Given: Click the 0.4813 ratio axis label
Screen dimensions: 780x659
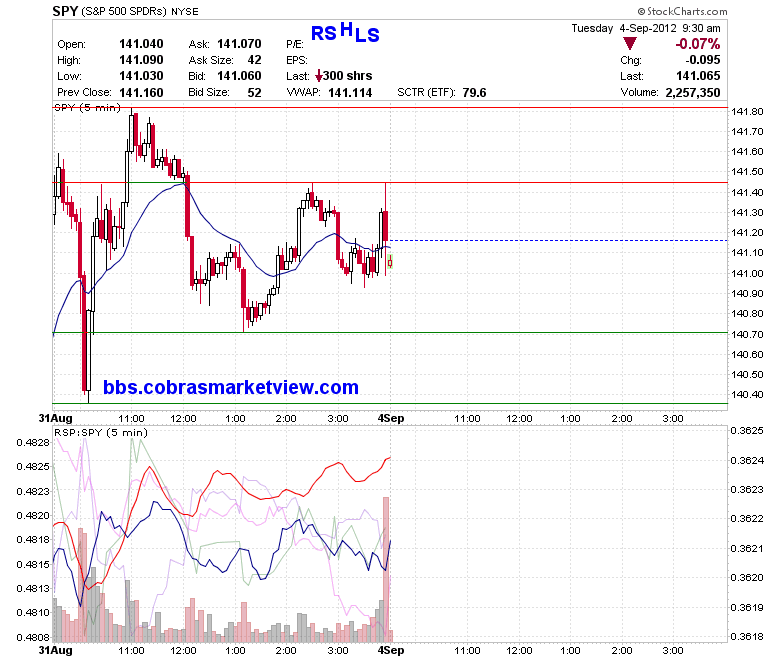Looking at the screenshot, I should [x=33, y=588].
